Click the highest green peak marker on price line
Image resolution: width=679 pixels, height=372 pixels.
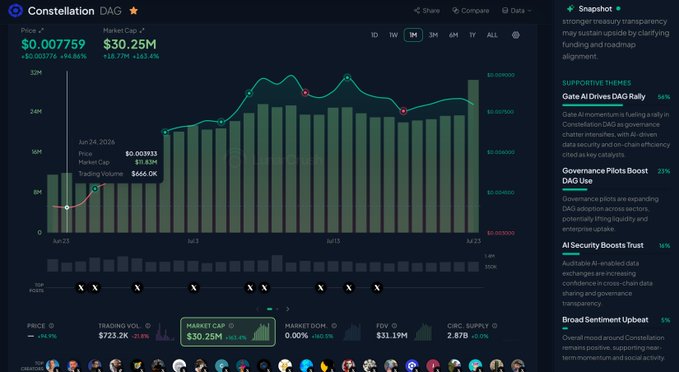347,78
